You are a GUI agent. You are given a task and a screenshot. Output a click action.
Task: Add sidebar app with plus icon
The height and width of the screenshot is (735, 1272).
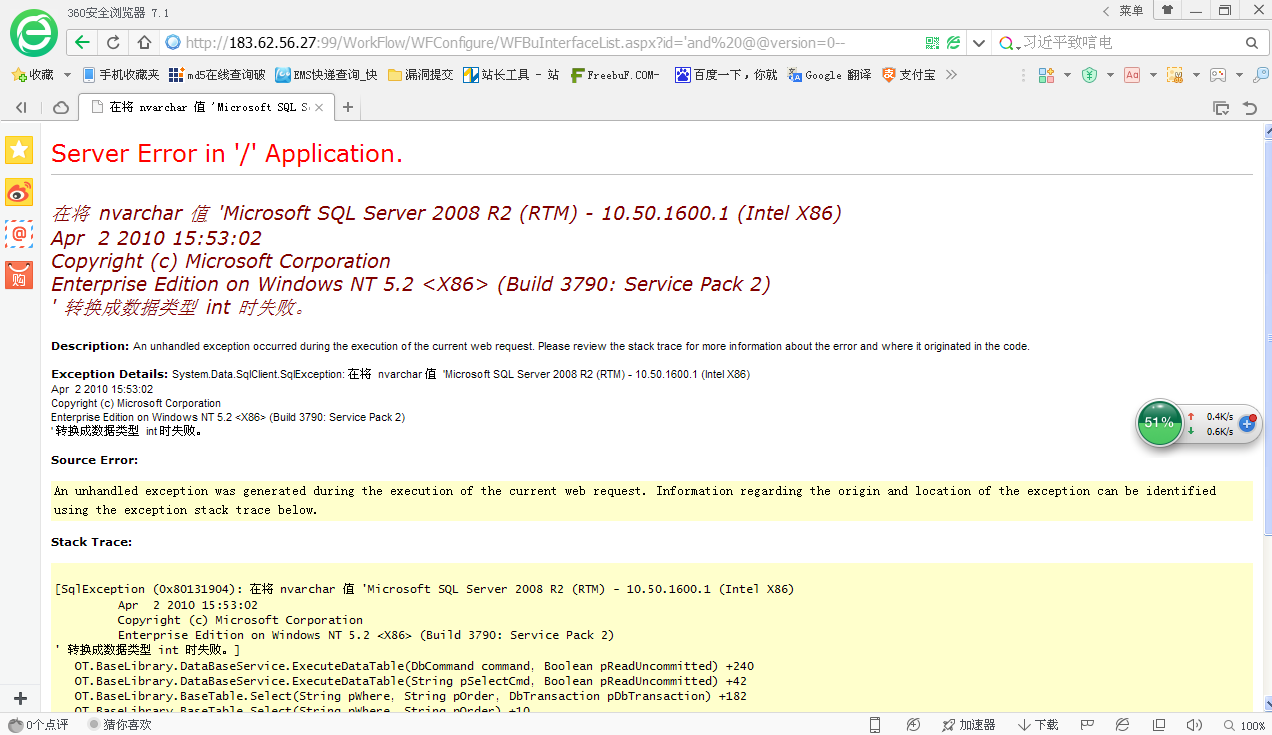click(20, 698)
